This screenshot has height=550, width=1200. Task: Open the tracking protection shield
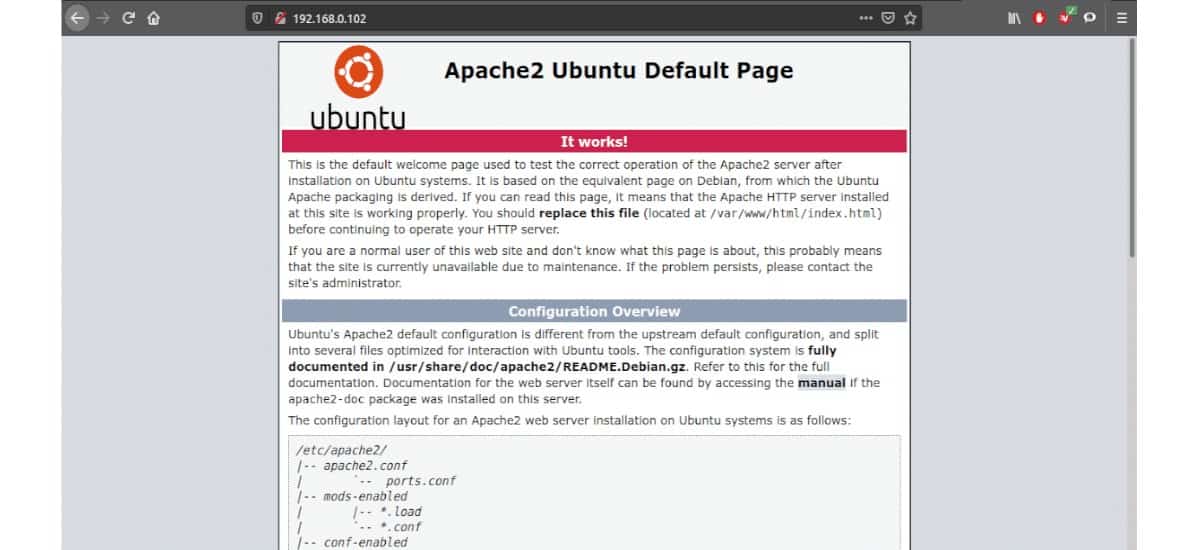(x=258, y=18)
